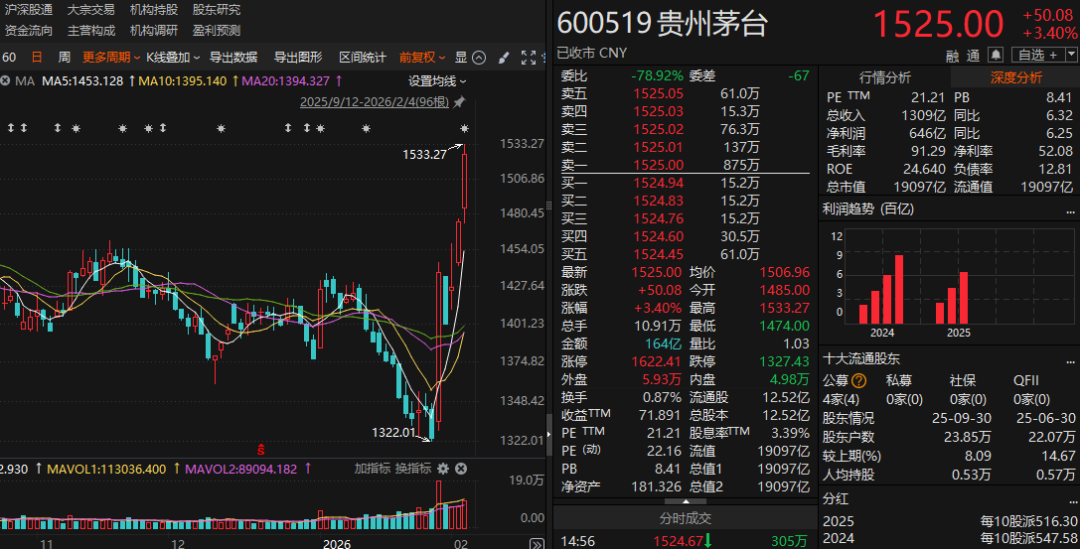This screenshot has height=549, width=1080.
Task: Click the 2025/9/12-2026/2/4 date range link
Action: click(374, 102)
